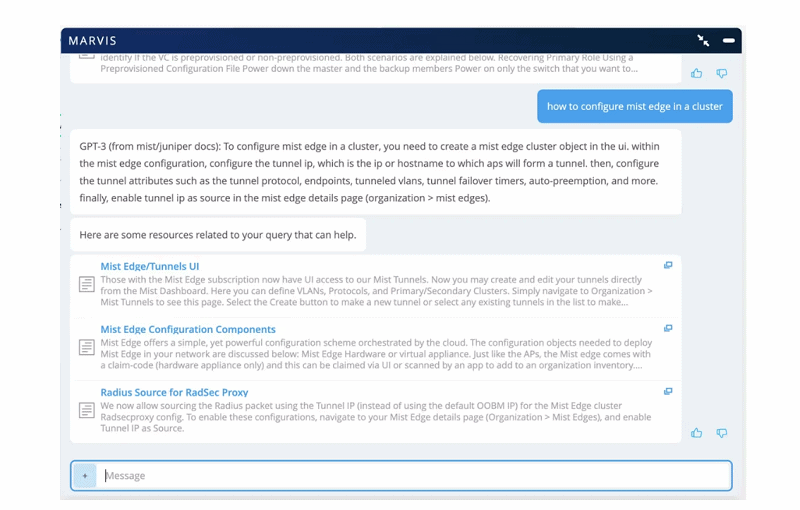Open the Radius Source for RadSec Proxy link
This screenshot has width=800, height=510.
[x=174, y=392]
